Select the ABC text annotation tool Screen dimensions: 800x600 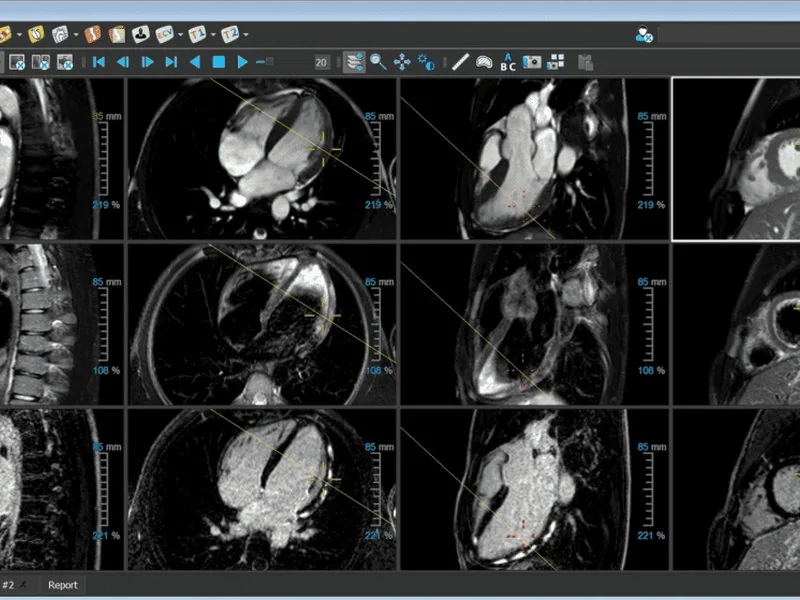[508, 62]
